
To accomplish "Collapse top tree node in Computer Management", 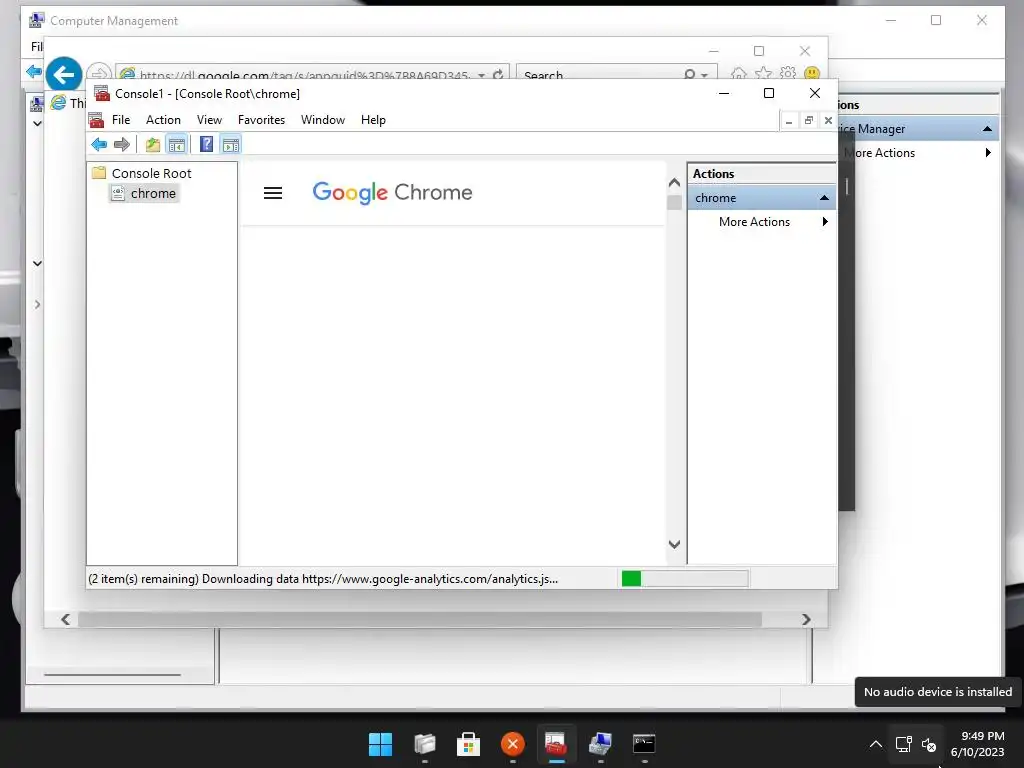I will coord(37,123).
